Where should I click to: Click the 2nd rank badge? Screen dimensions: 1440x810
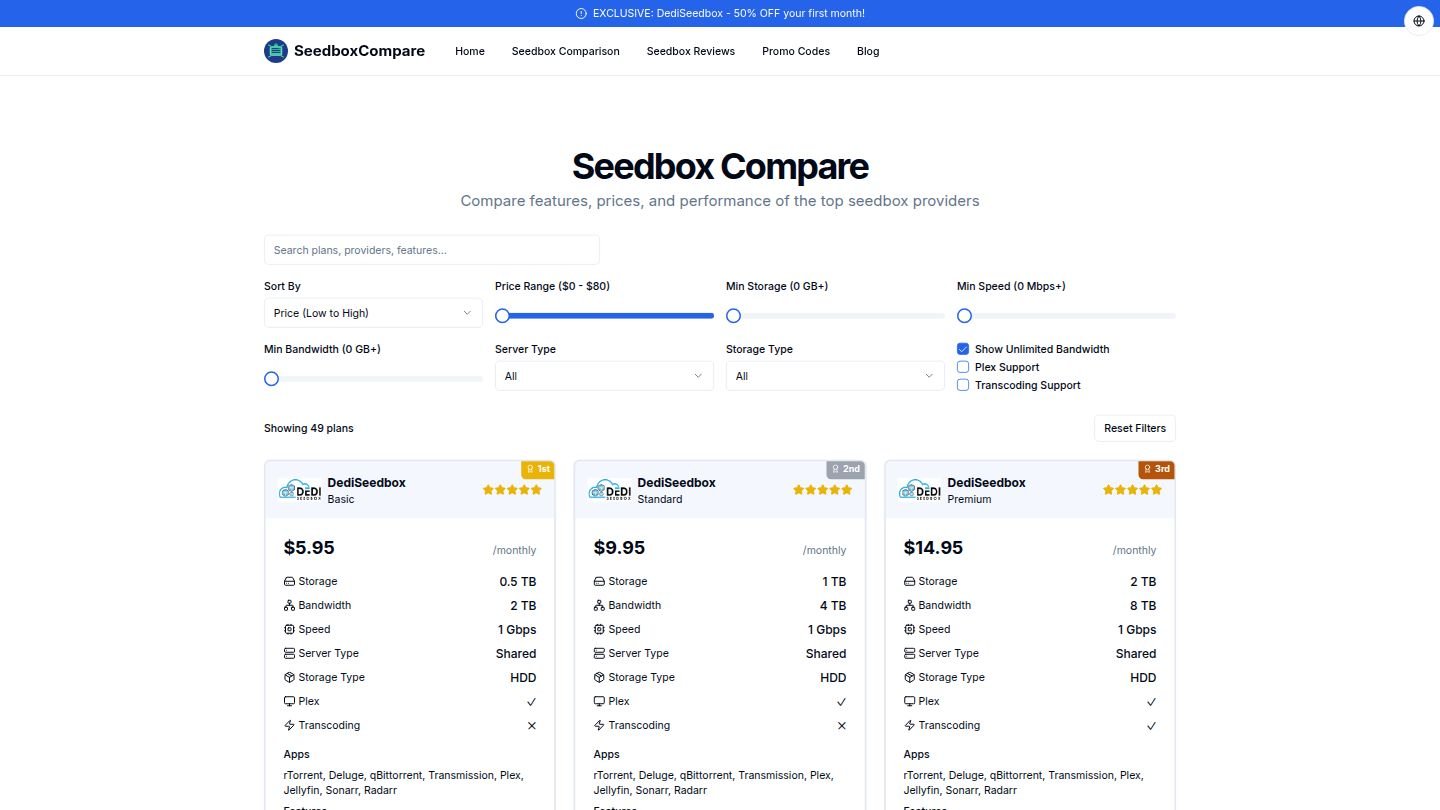click(x=845, y=469)
